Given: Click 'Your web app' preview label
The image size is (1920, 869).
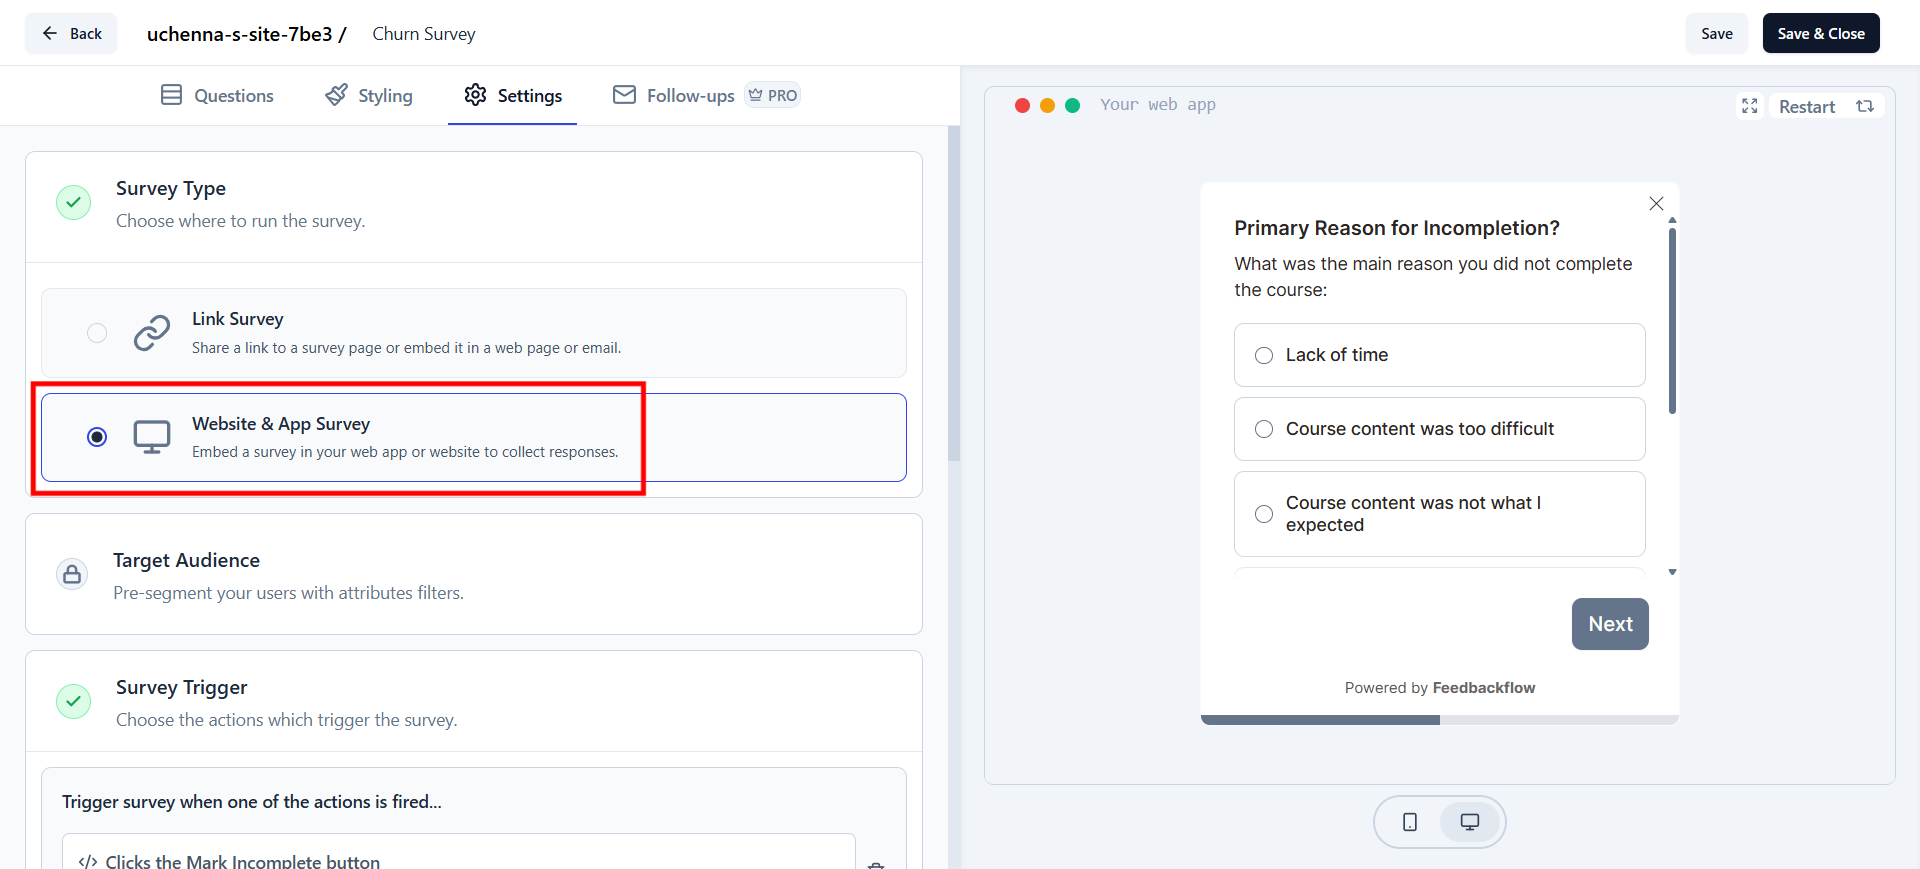Looking at the screenshot, I should (1158, 105).
